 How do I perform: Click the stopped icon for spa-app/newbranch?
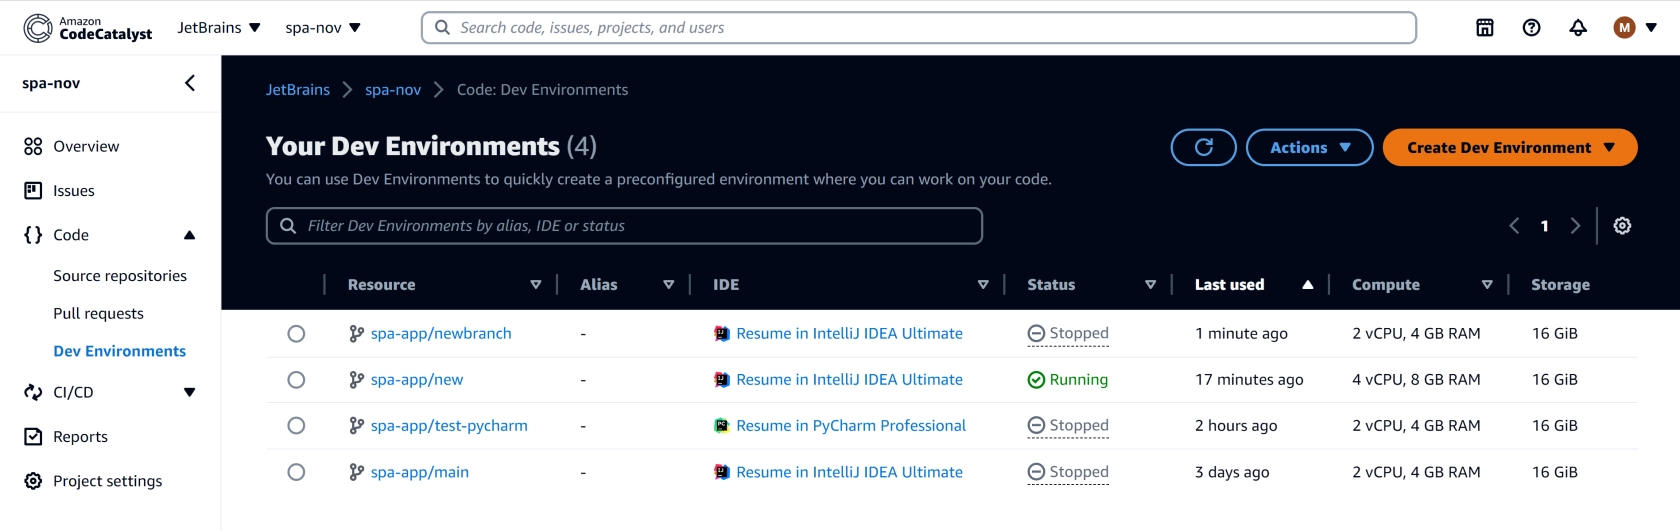(x=1036, y=334)
